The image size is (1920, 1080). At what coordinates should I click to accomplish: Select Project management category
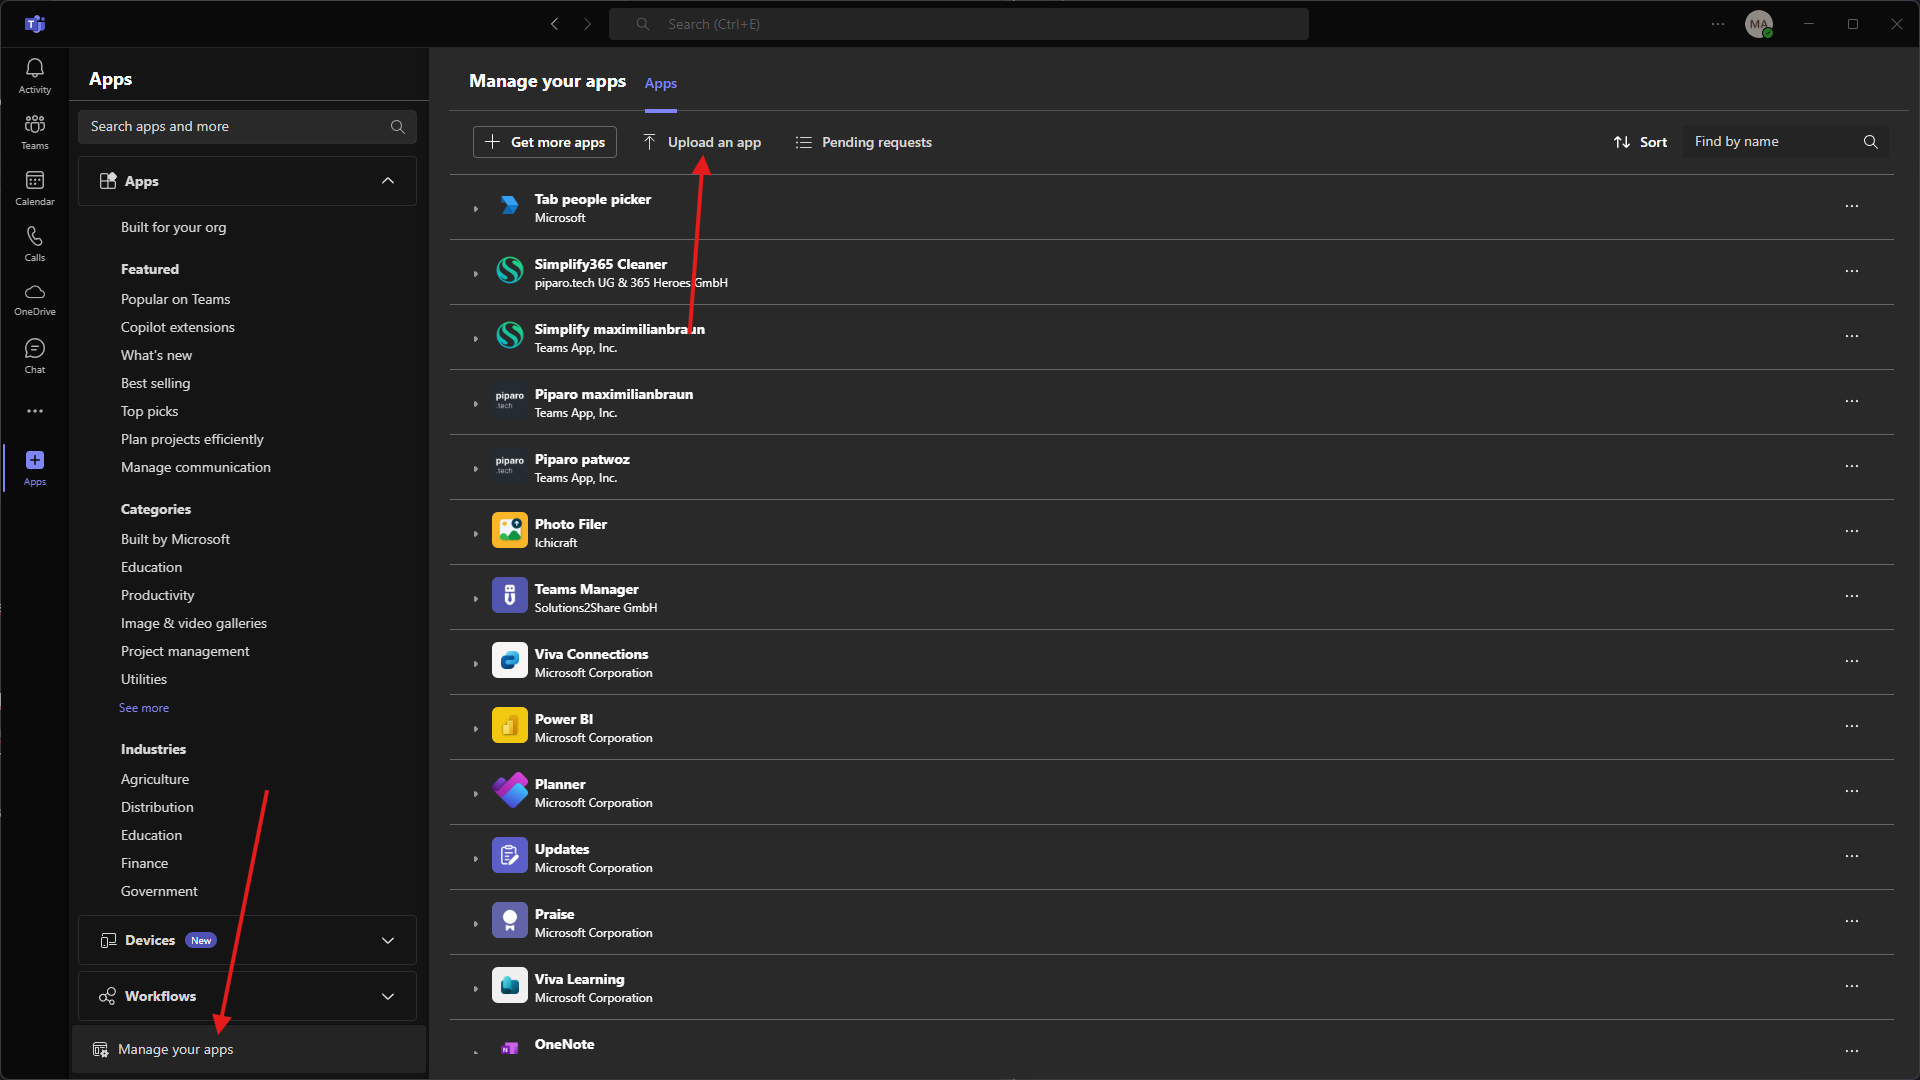[x=185, y=652]
